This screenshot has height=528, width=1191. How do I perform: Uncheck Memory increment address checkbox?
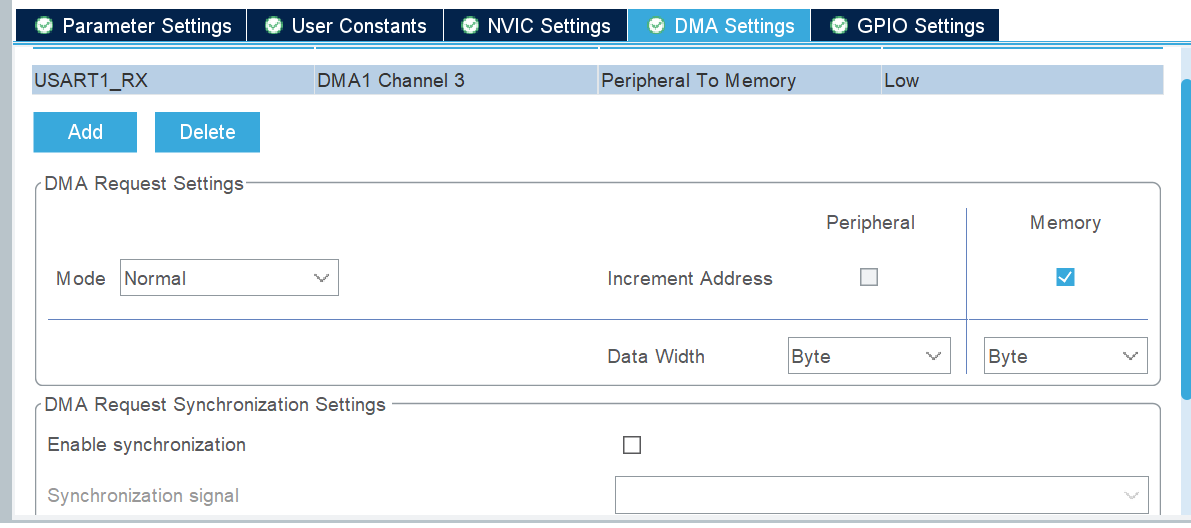coord(1065,278)
